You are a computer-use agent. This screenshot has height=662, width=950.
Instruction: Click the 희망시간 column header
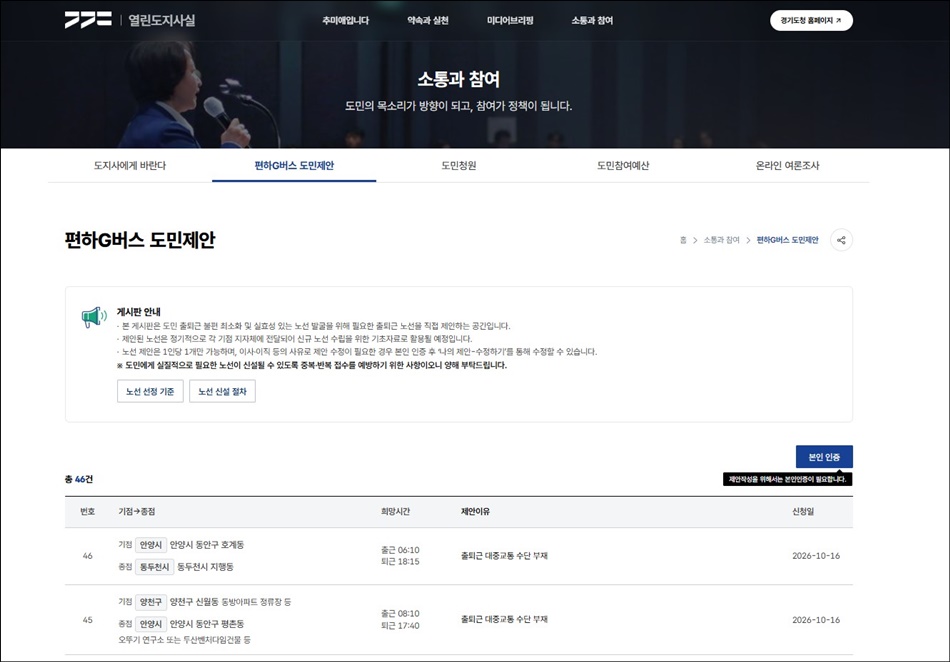pos(395,512)
